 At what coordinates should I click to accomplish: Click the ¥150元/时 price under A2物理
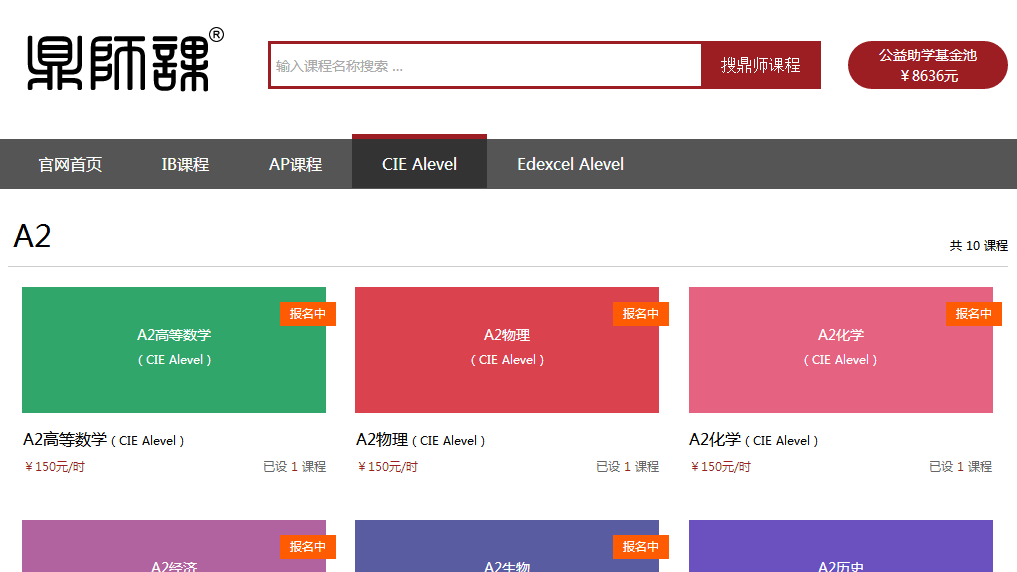pyautogui.click(x=388, y=467)
